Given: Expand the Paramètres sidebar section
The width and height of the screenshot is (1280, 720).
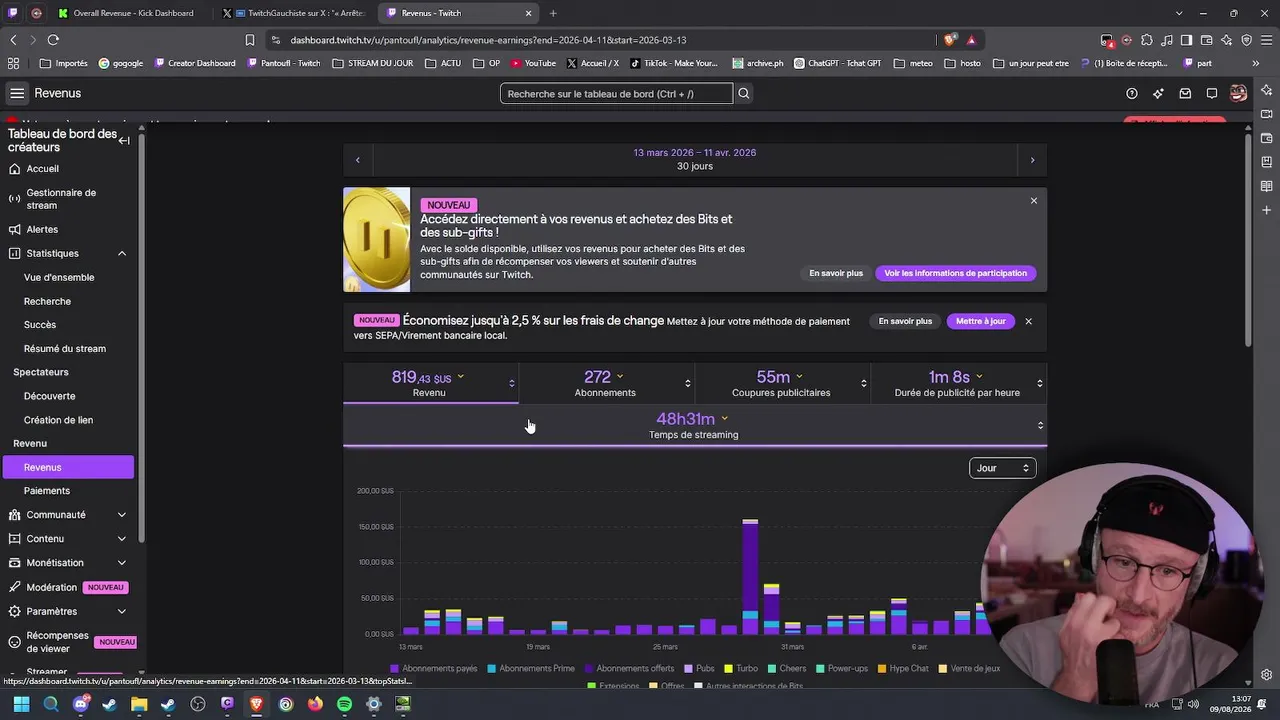Looking at the screenshot, I should [122, 612].
